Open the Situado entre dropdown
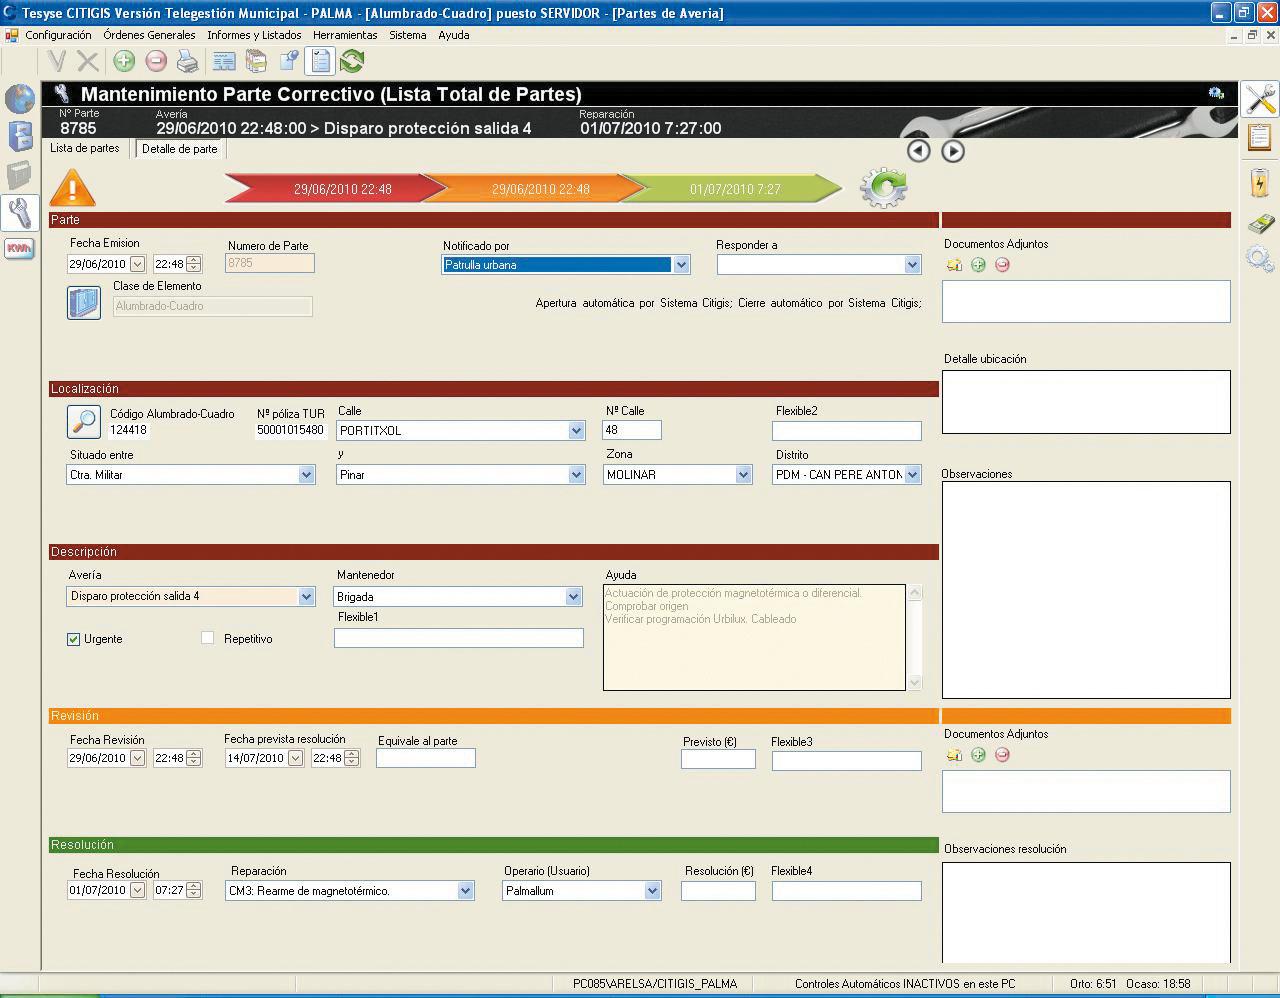 tap(306, 475)
